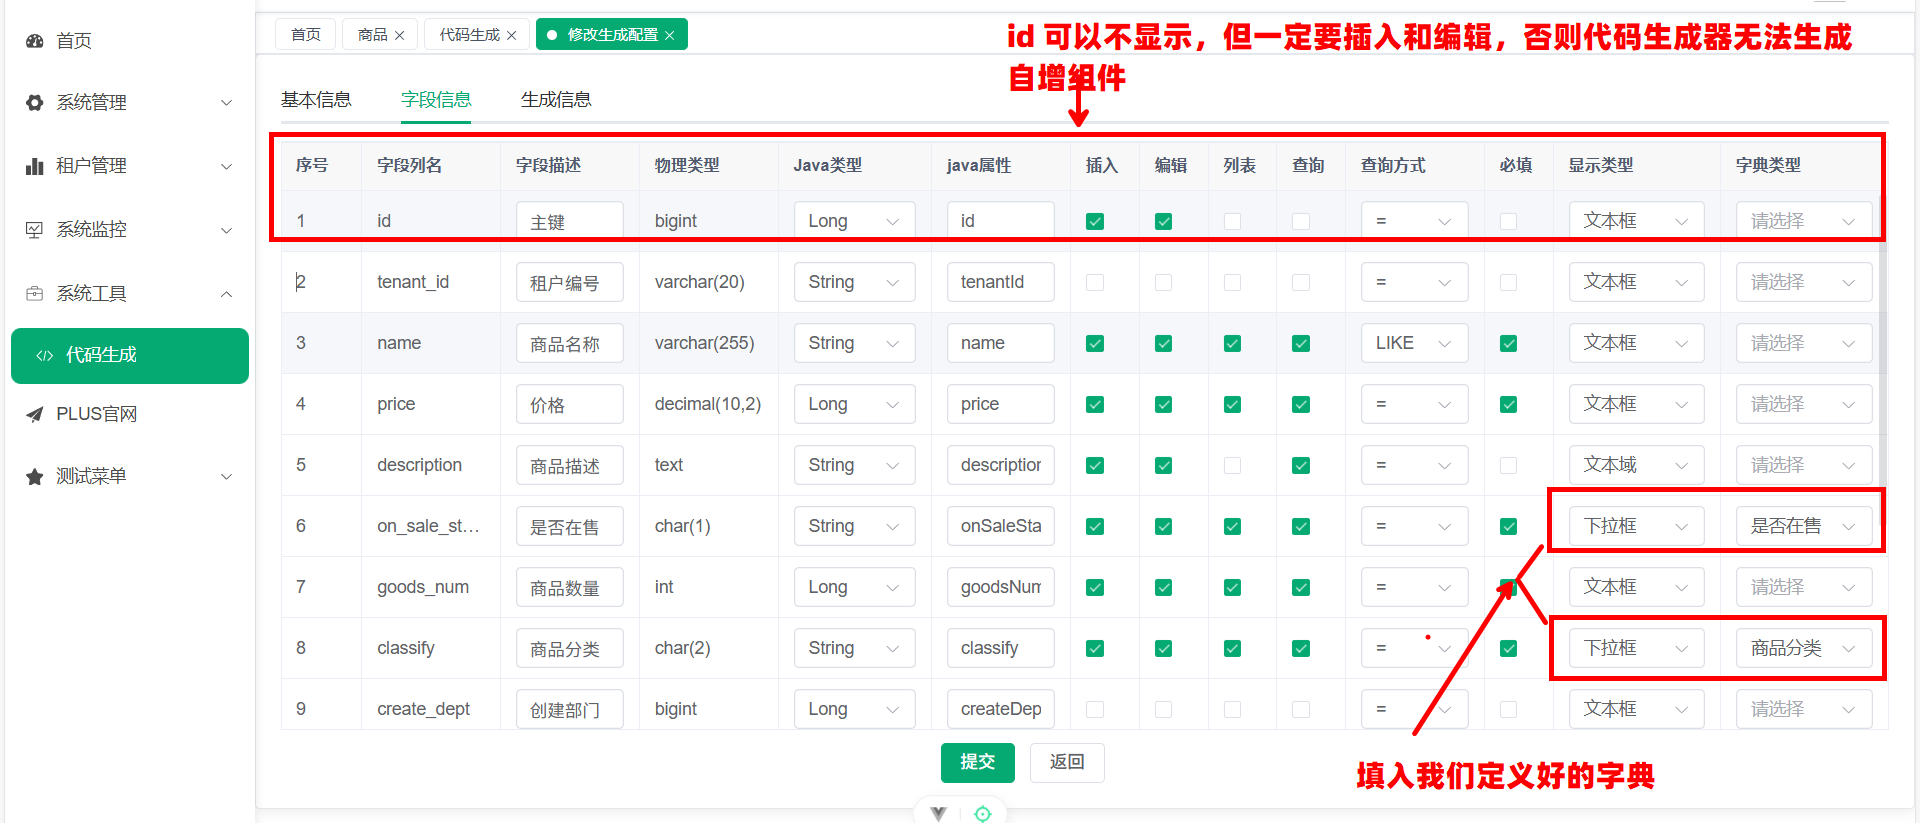The width and height of the screenshot is (1920, 823).
Task: Click the monitor icon for 系统监控
Action: (x=35, y=230)
